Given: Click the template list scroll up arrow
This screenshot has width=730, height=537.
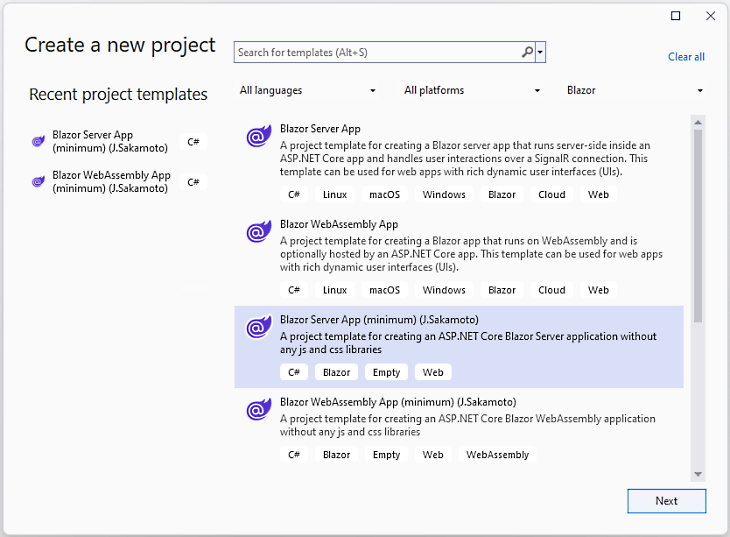Looking at the screenshot, I should pos(698,122).
